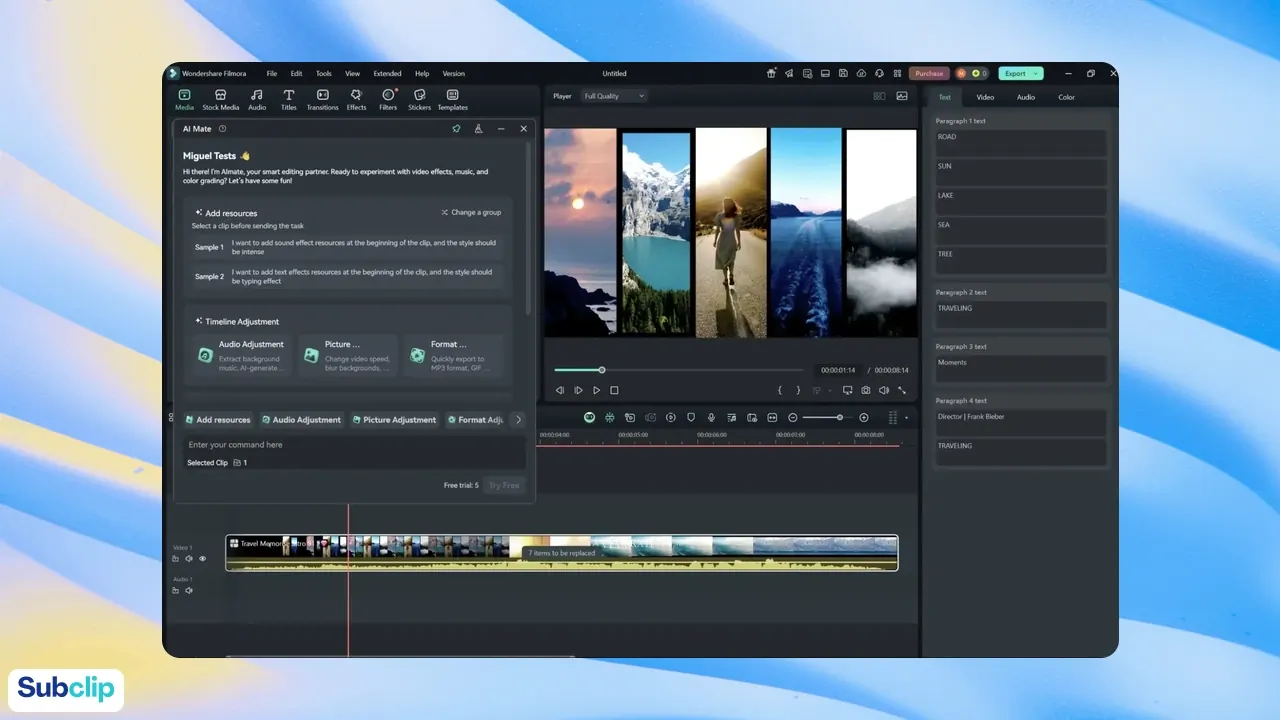The height and width of the screenshot is (720, 1280).
Task: Click the player volume speaker icon
Action: pos(884,390)
